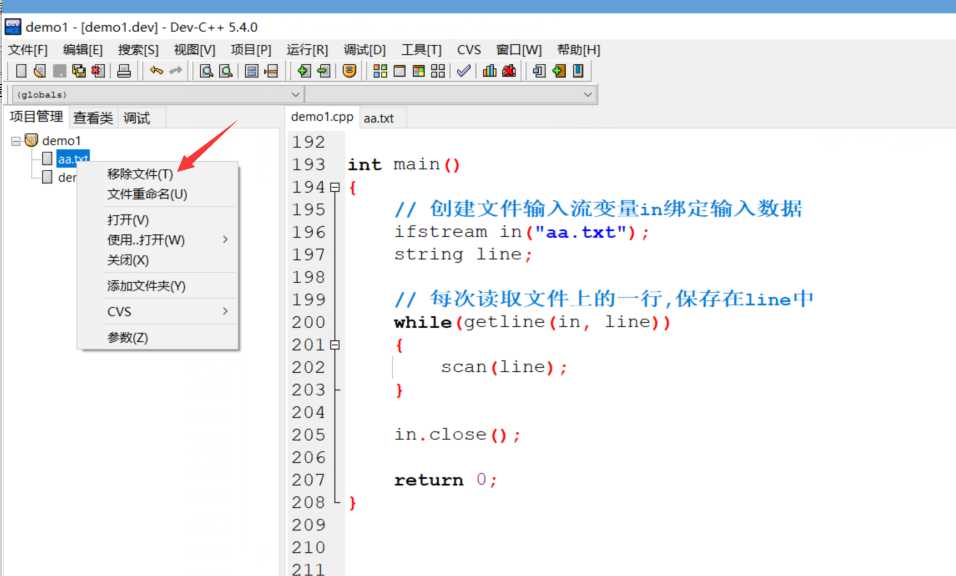Open the 运行[R] menu

(x=307, y=49)
